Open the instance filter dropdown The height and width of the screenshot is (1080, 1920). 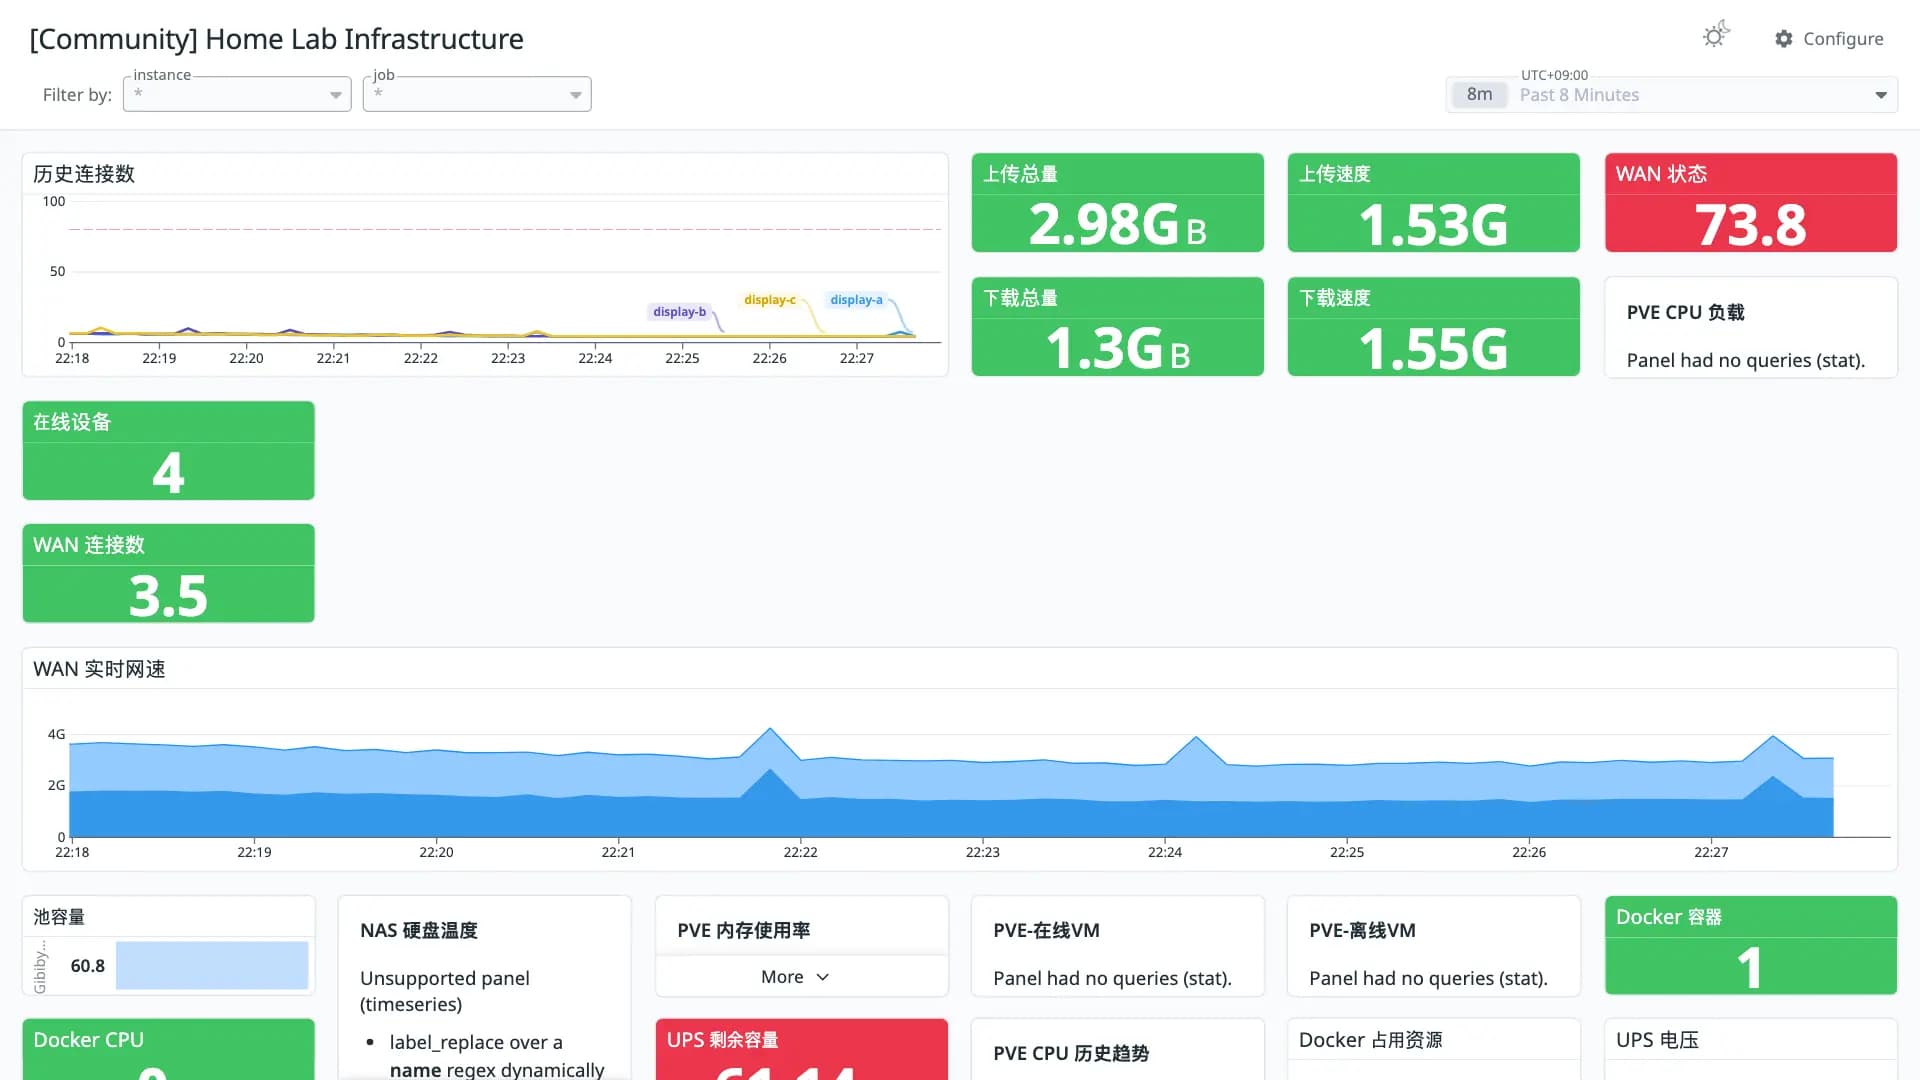point(237,94)
